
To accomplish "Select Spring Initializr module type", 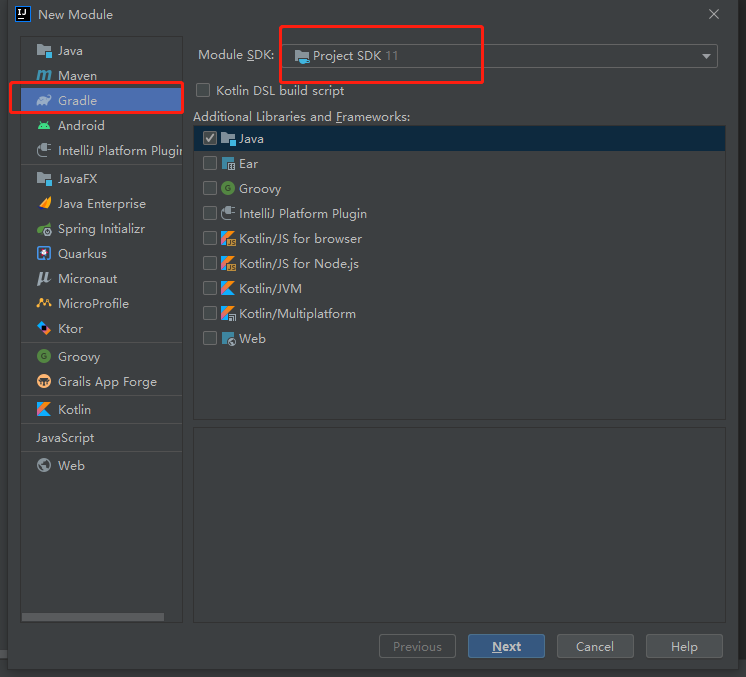I will (x=101, y=229).
